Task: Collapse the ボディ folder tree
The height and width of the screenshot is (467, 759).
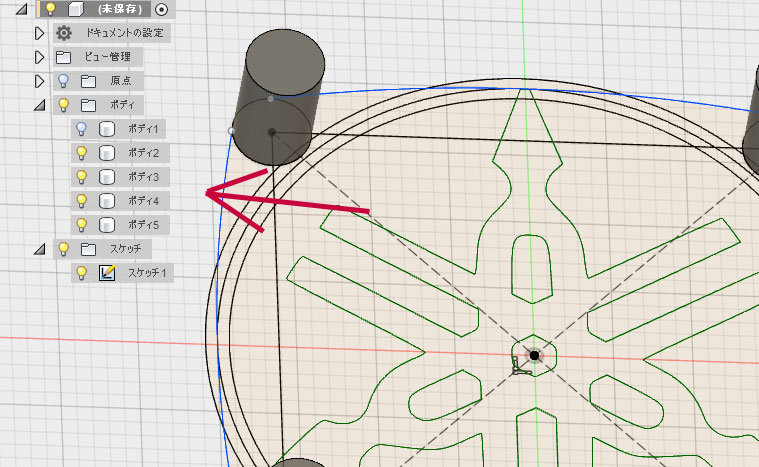Action: pyautogui.click(x=40, y=105)
